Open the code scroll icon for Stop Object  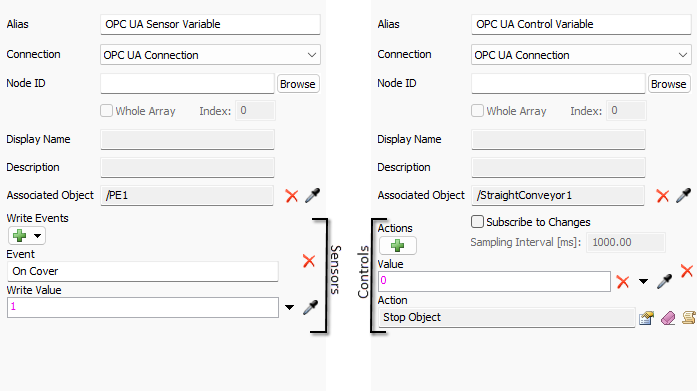689,318
